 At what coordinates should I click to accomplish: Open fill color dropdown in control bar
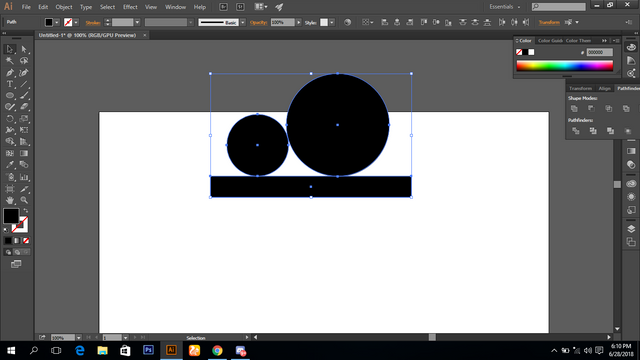[57, 22]
